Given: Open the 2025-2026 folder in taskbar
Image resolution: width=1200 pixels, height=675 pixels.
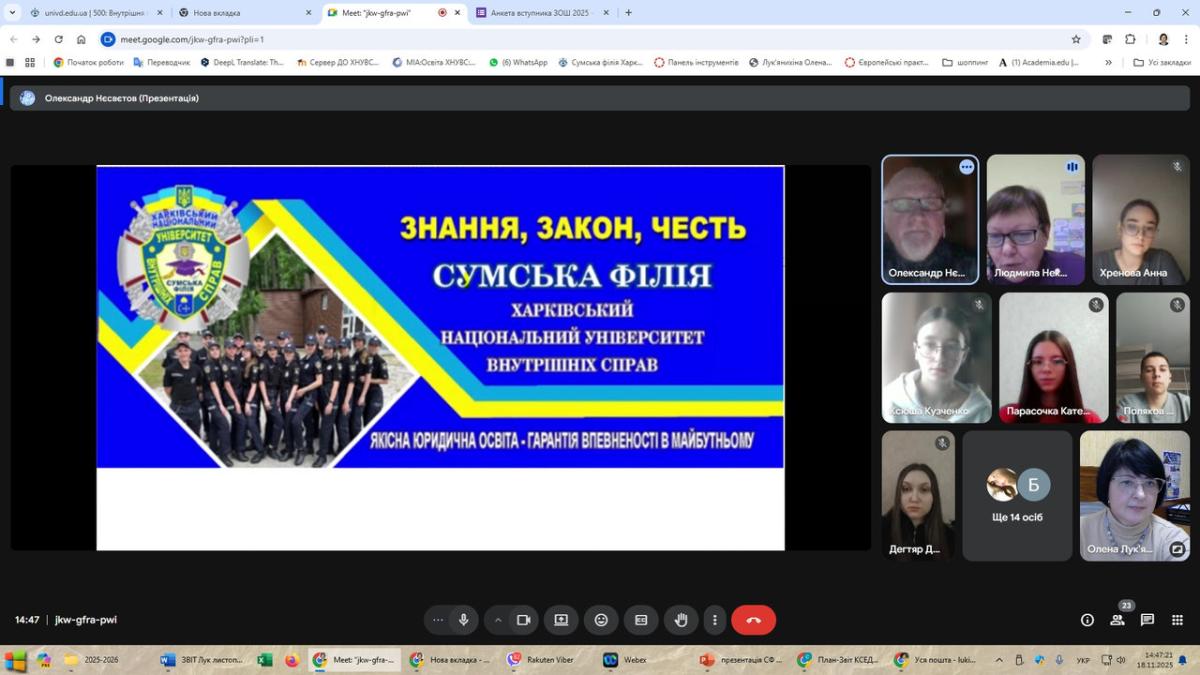Looking at the screenshot, I should (92, 660).
